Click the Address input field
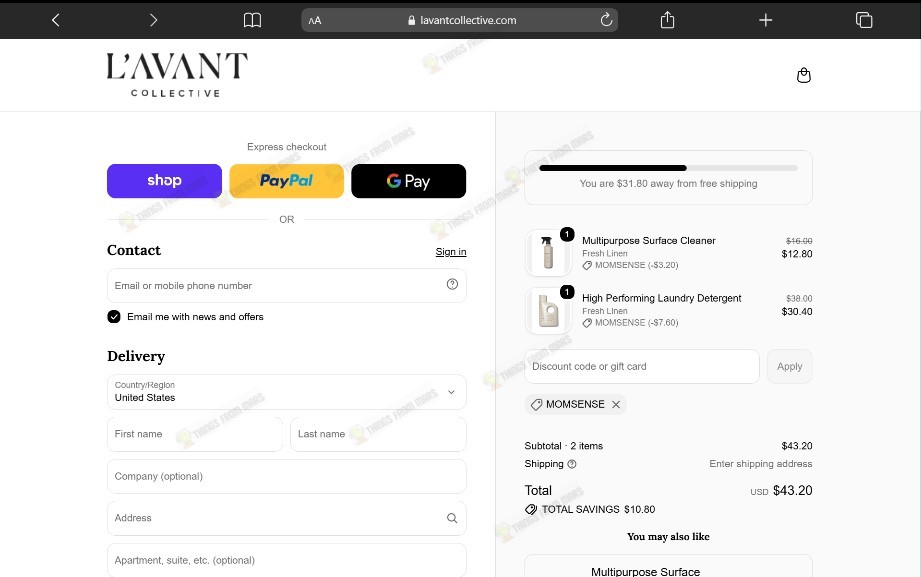 click(287, 518)
